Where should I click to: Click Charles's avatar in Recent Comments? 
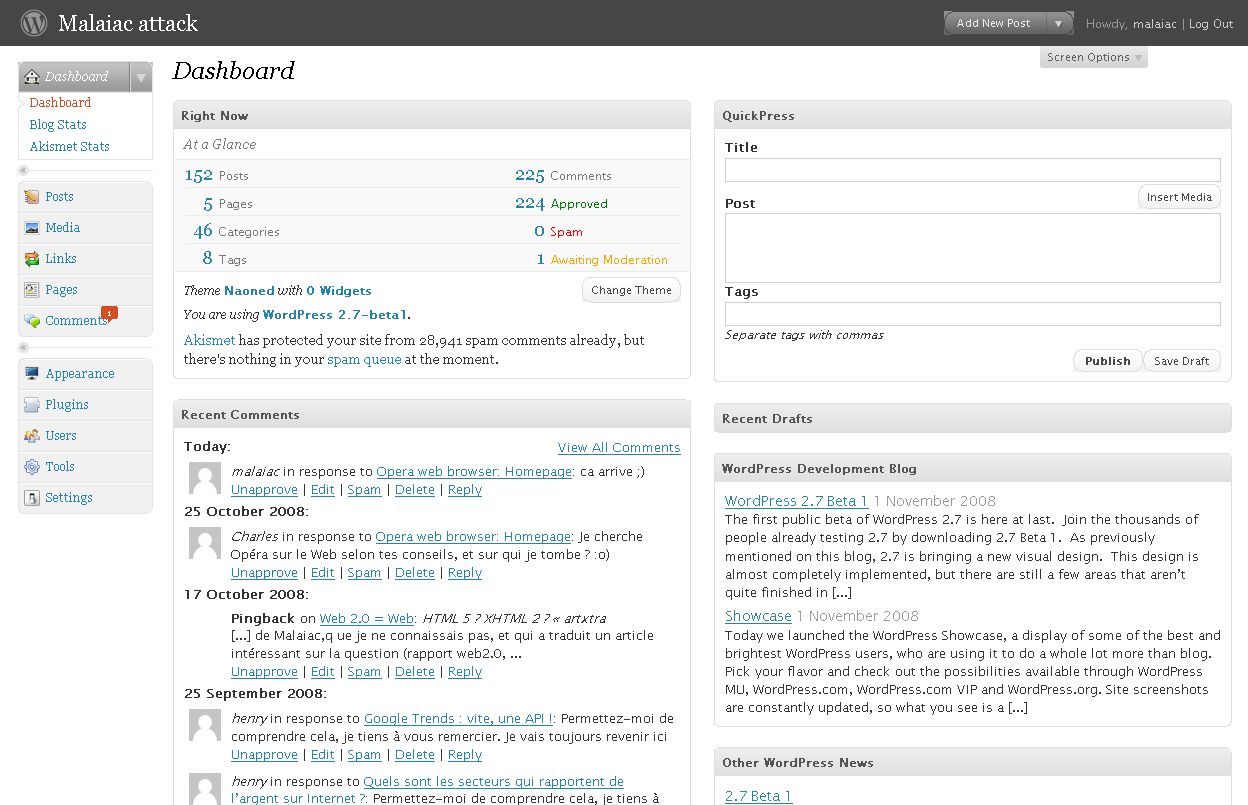(x=205, y=544)
